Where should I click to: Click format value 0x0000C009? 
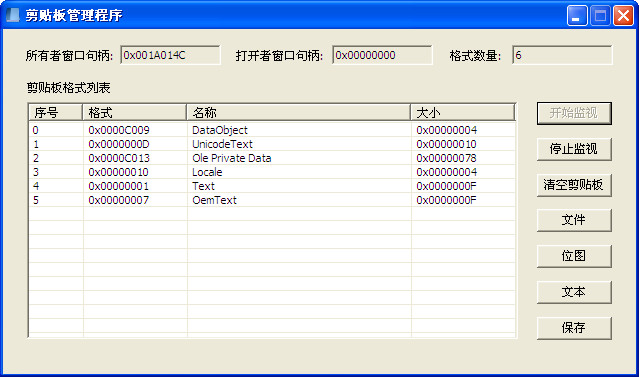coord(119,130)
